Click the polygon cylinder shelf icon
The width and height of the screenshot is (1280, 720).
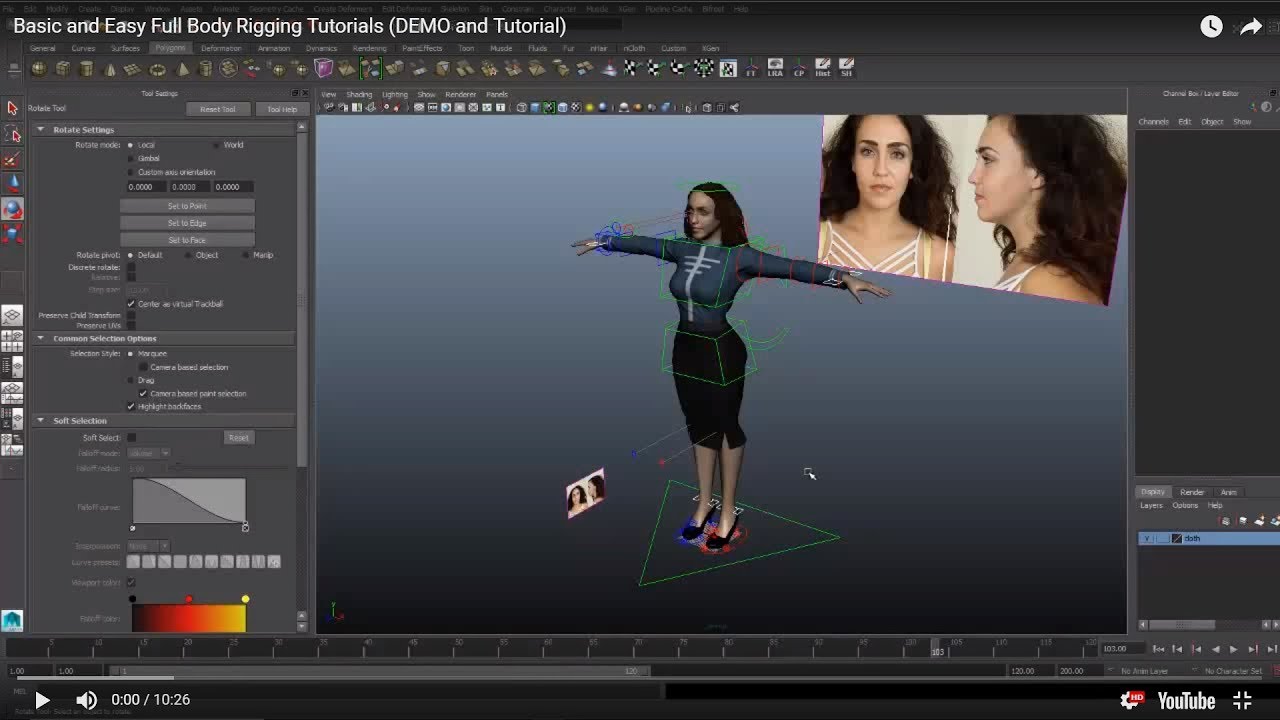click(x=86, y=69)
